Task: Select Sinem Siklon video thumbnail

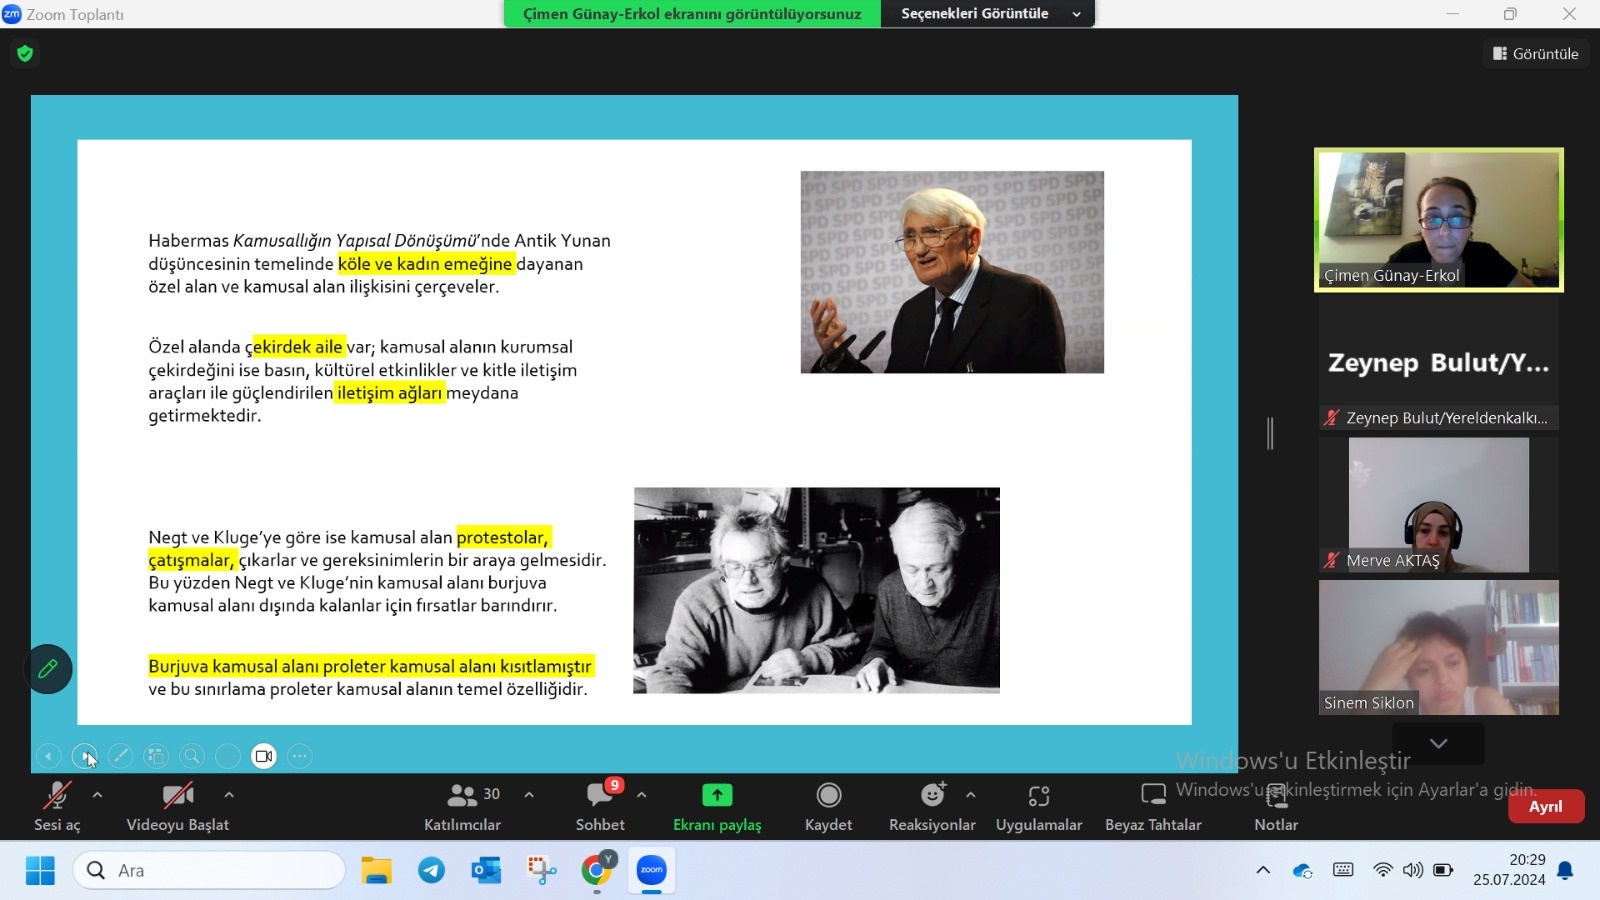Action: [1439, 648]
